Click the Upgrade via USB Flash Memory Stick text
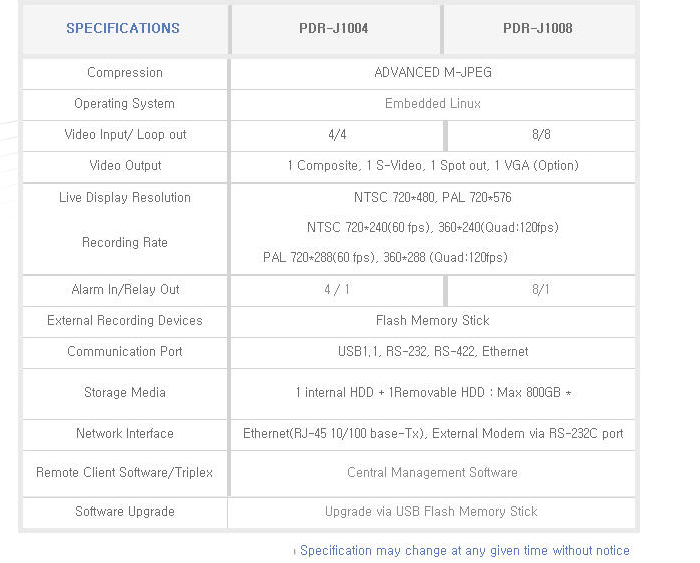 coord(431,512)
